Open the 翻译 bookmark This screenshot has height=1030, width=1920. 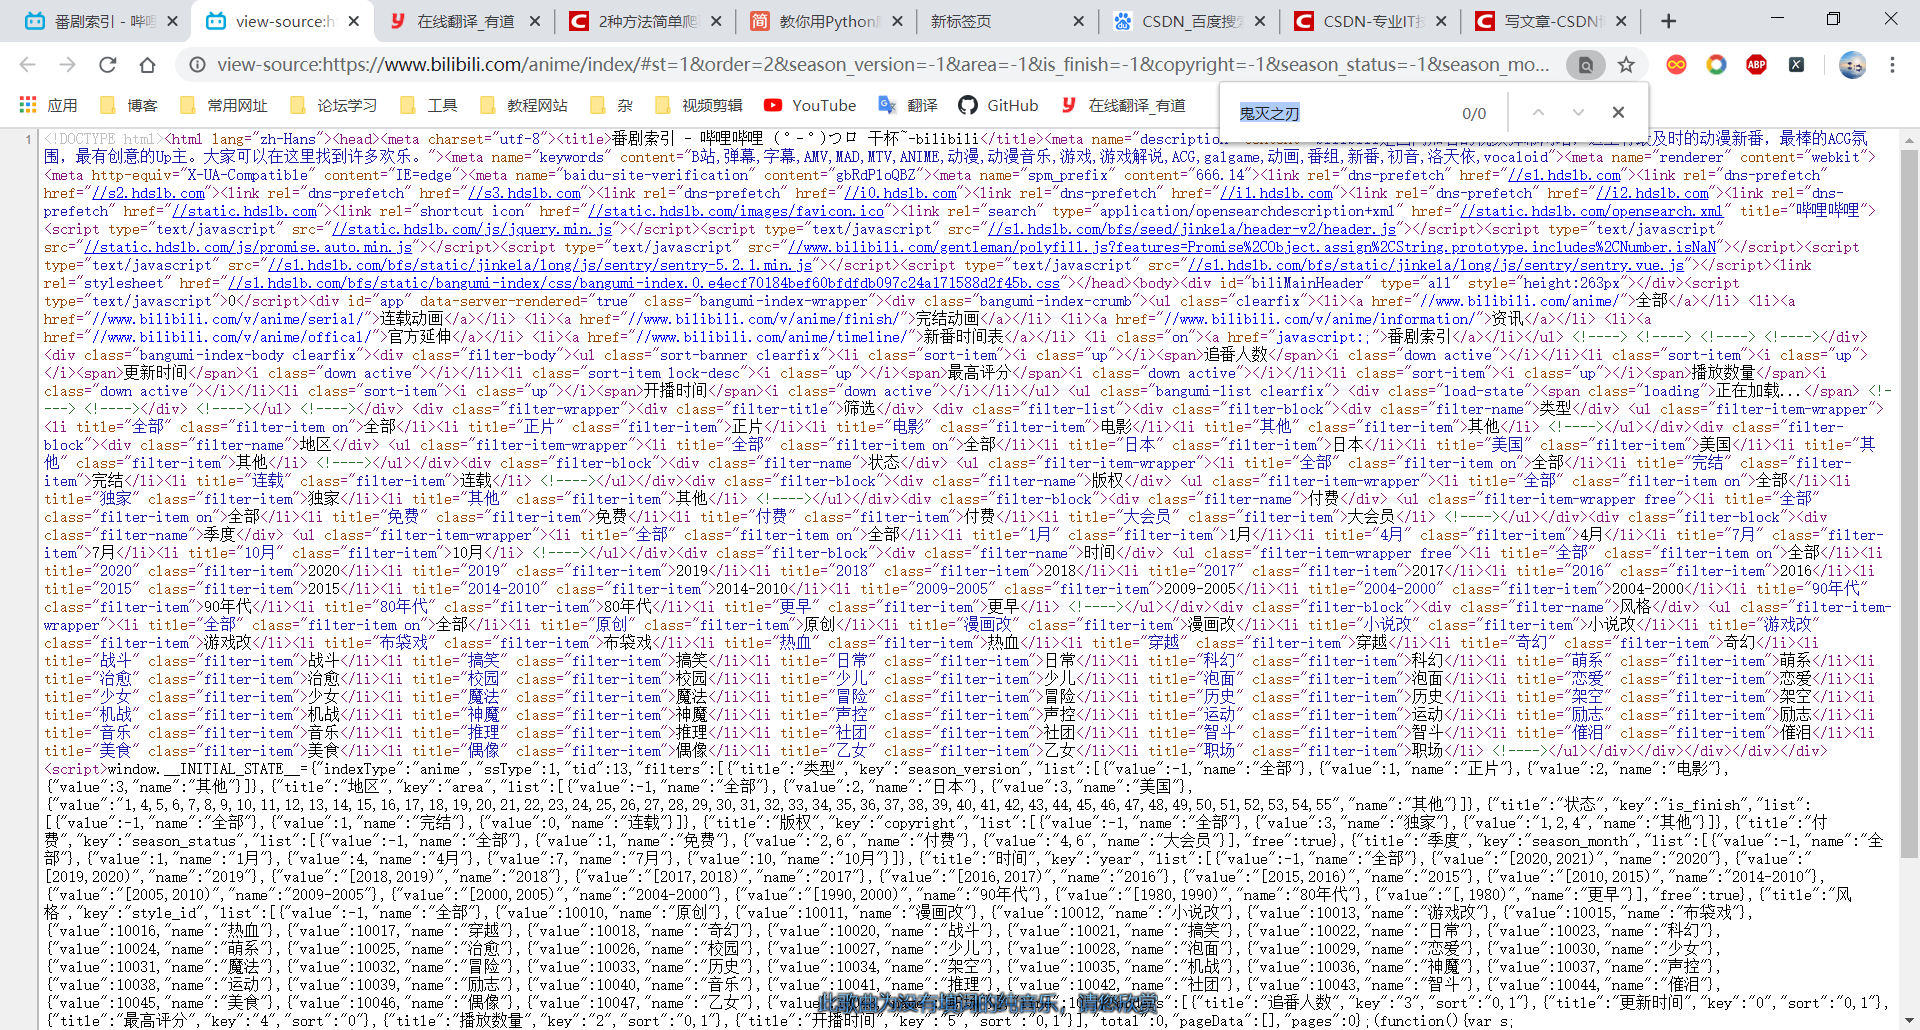[908, 105]
